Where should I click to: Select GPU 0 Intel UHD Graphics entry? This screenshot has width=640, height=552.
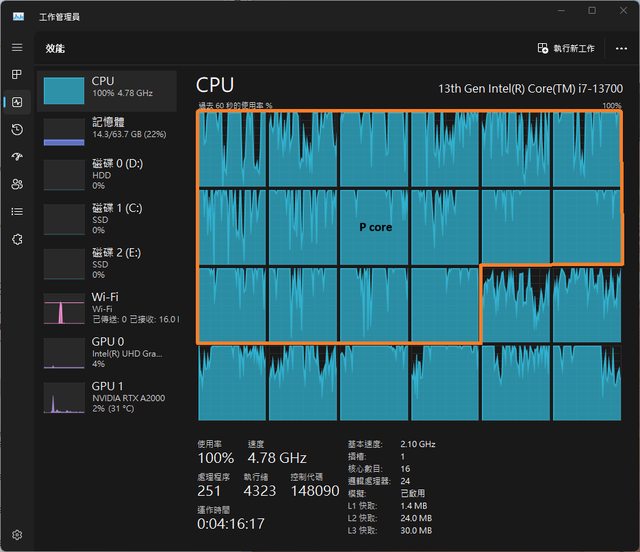pyautogui.click(x=107, y=351)
